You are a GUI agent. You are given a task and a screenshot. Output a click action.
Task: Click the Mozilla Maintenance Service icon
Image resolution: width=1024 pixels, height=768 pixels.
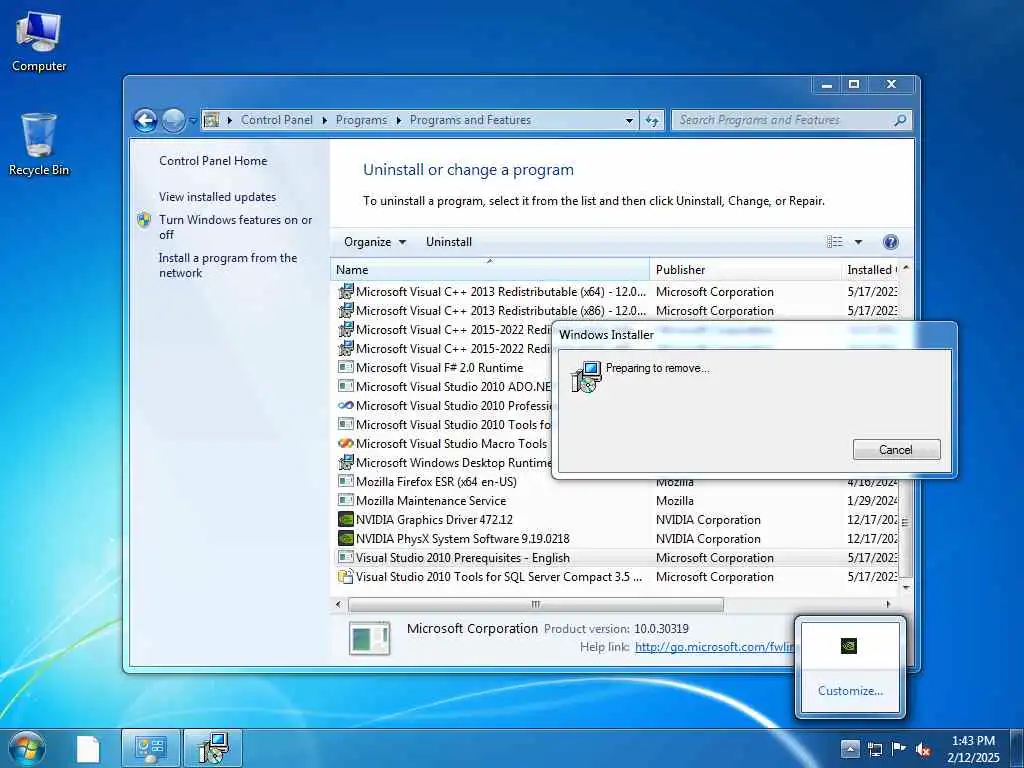click(x=345, y=500)
